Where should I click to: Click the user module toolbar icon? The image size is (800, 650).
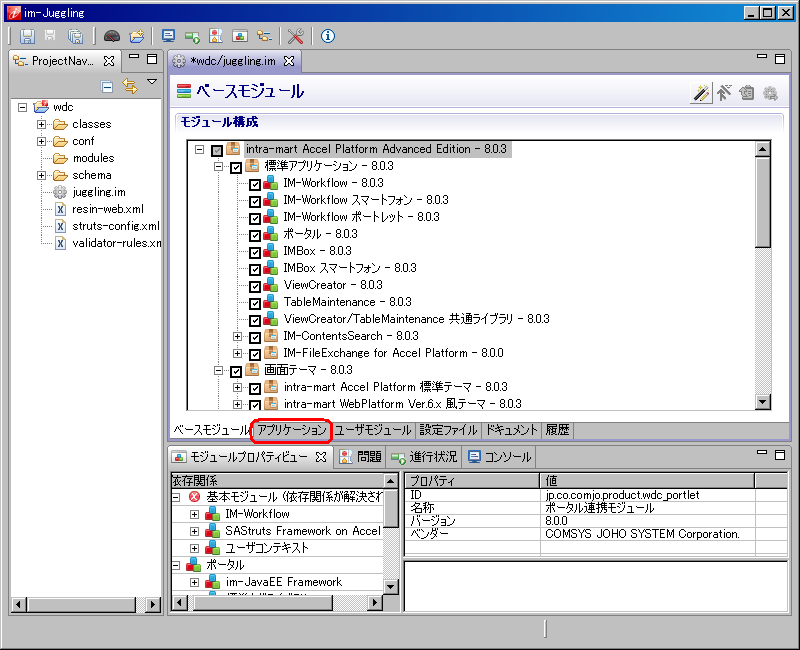pyautogui.click(x=216, y=36)
